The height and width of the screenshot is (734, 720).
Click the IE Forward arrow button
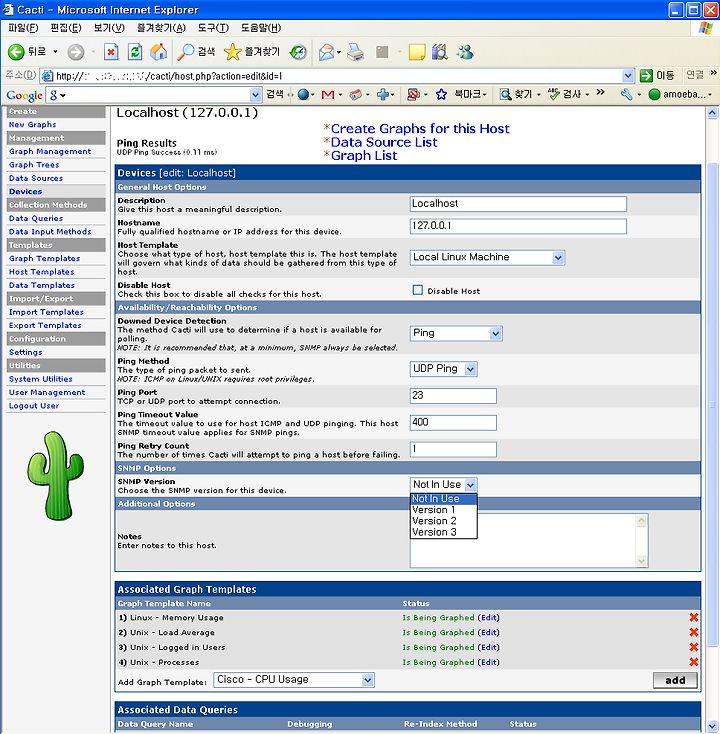click(75, 52)
